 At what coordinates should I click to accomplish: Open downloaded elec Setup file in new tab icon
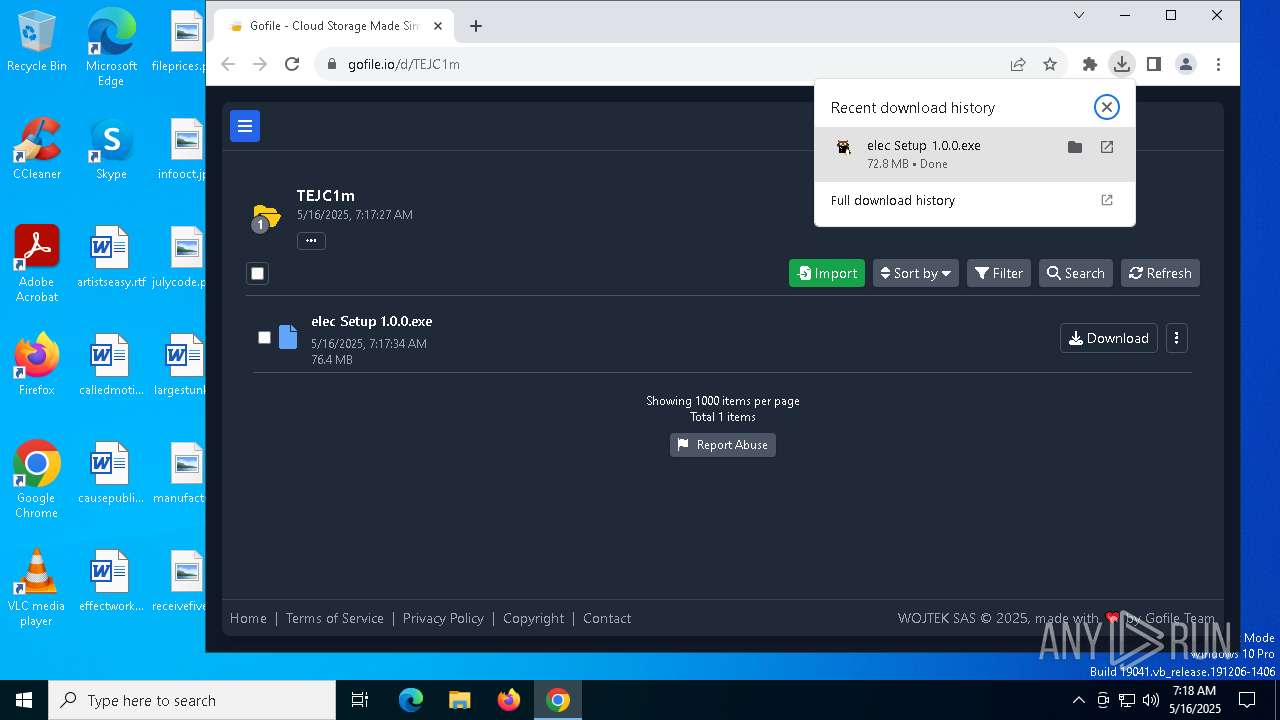pos(1107,147)
